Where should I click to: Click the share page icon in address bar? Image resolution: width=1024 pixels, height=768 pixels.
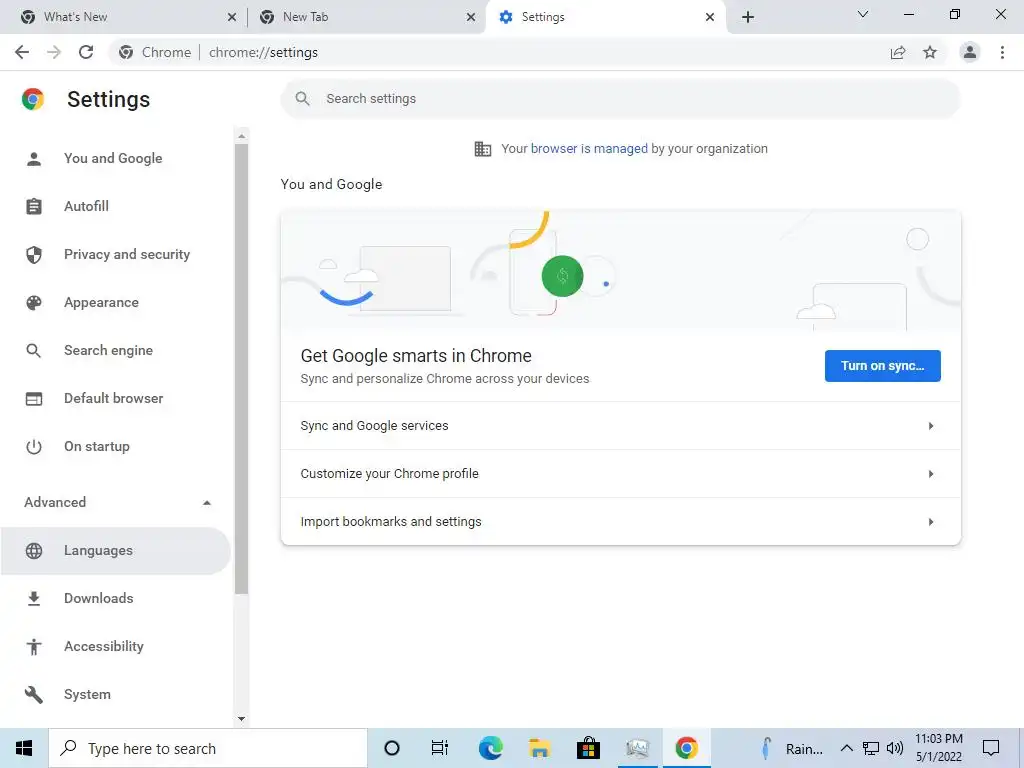click(898, 52)
